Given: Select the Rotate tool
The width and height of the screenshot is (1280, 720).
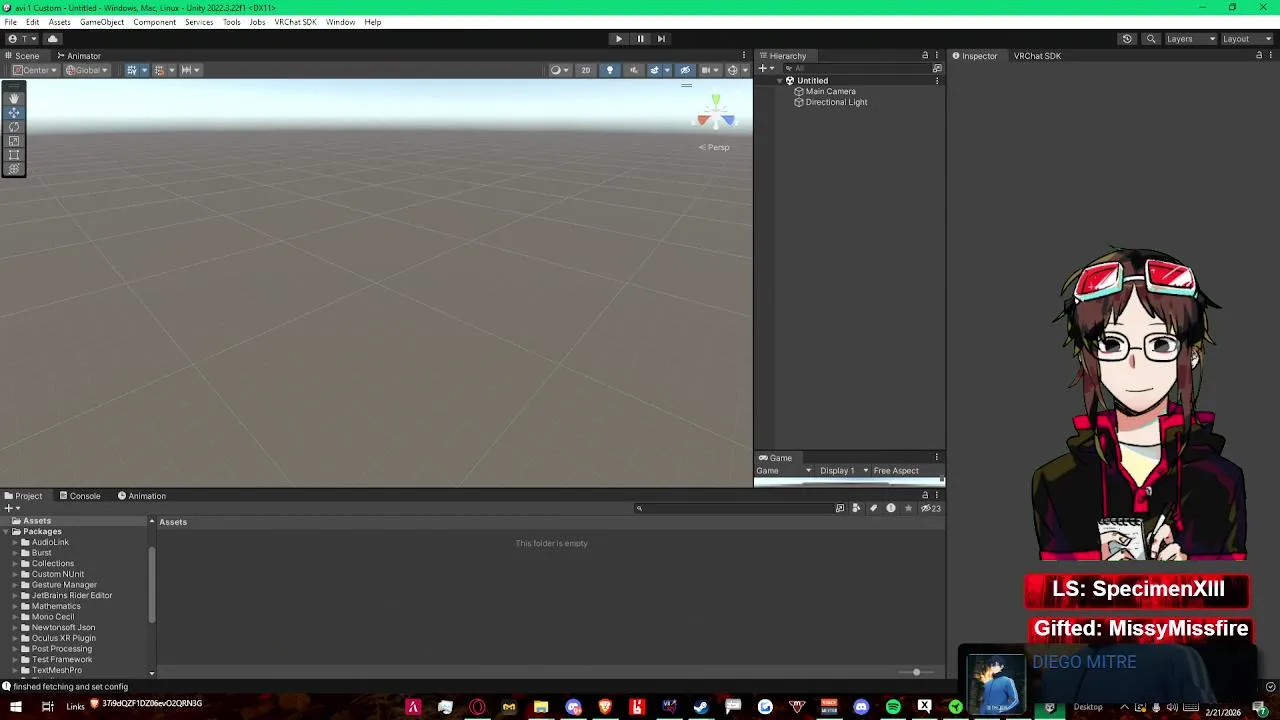Looking at the screenshot, I should pyautogui.click(x=14, y=127).
